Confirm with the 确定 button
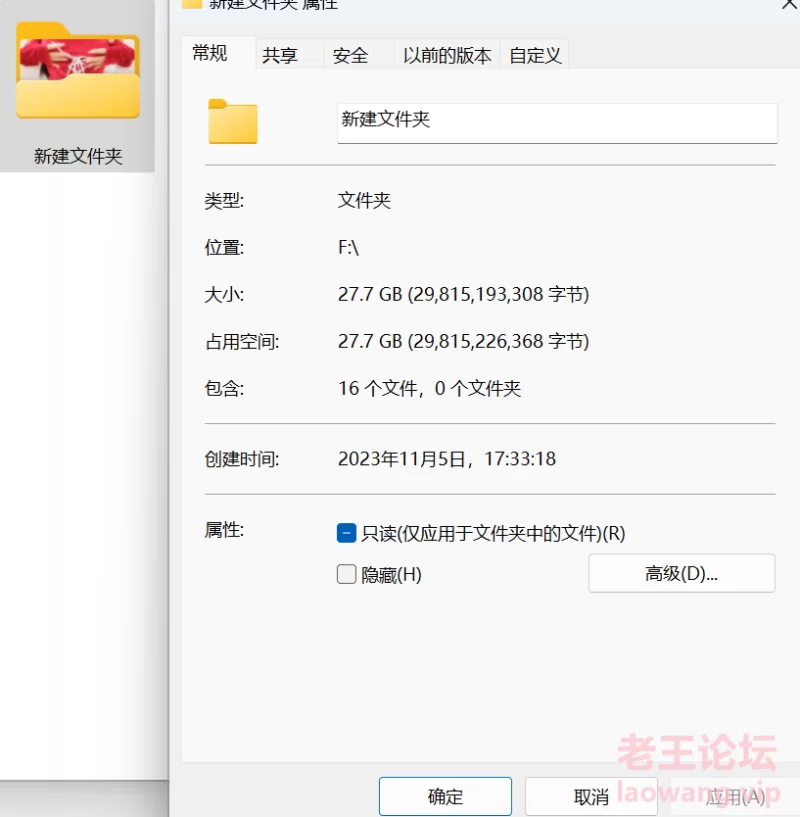The height and width of the screenshot is (817, 800). coord(445,796)
